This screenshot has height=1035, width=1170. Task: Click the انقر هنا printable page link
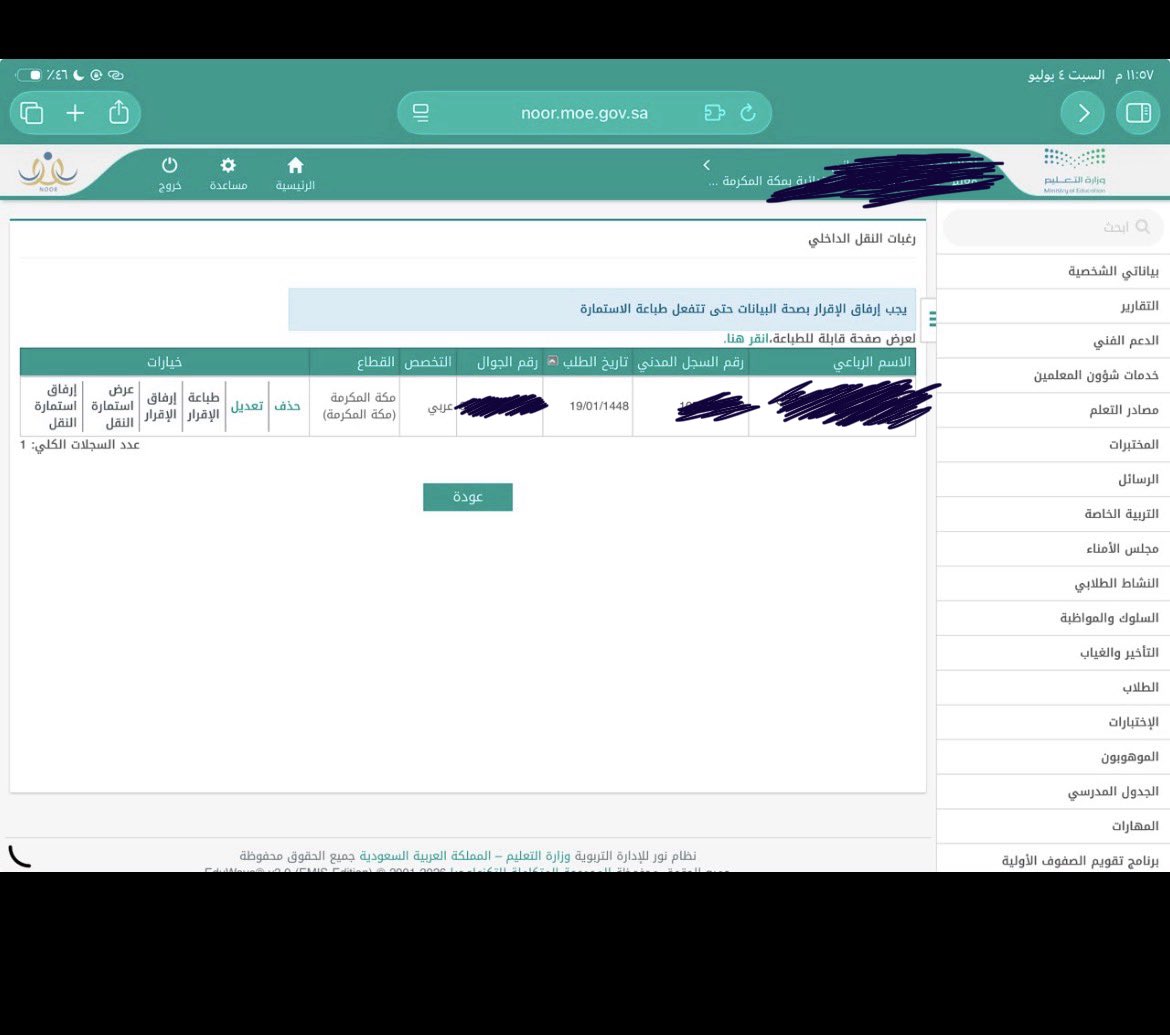747,339
